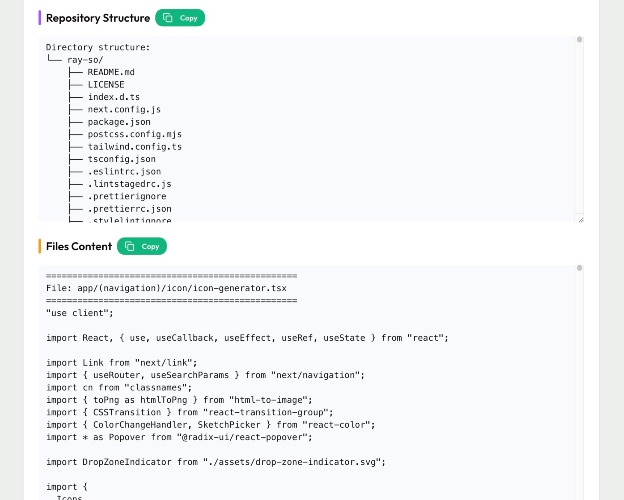Copy the Repository Structure text
The width and height of the screenshot is (624, 500).
[180, 18]
